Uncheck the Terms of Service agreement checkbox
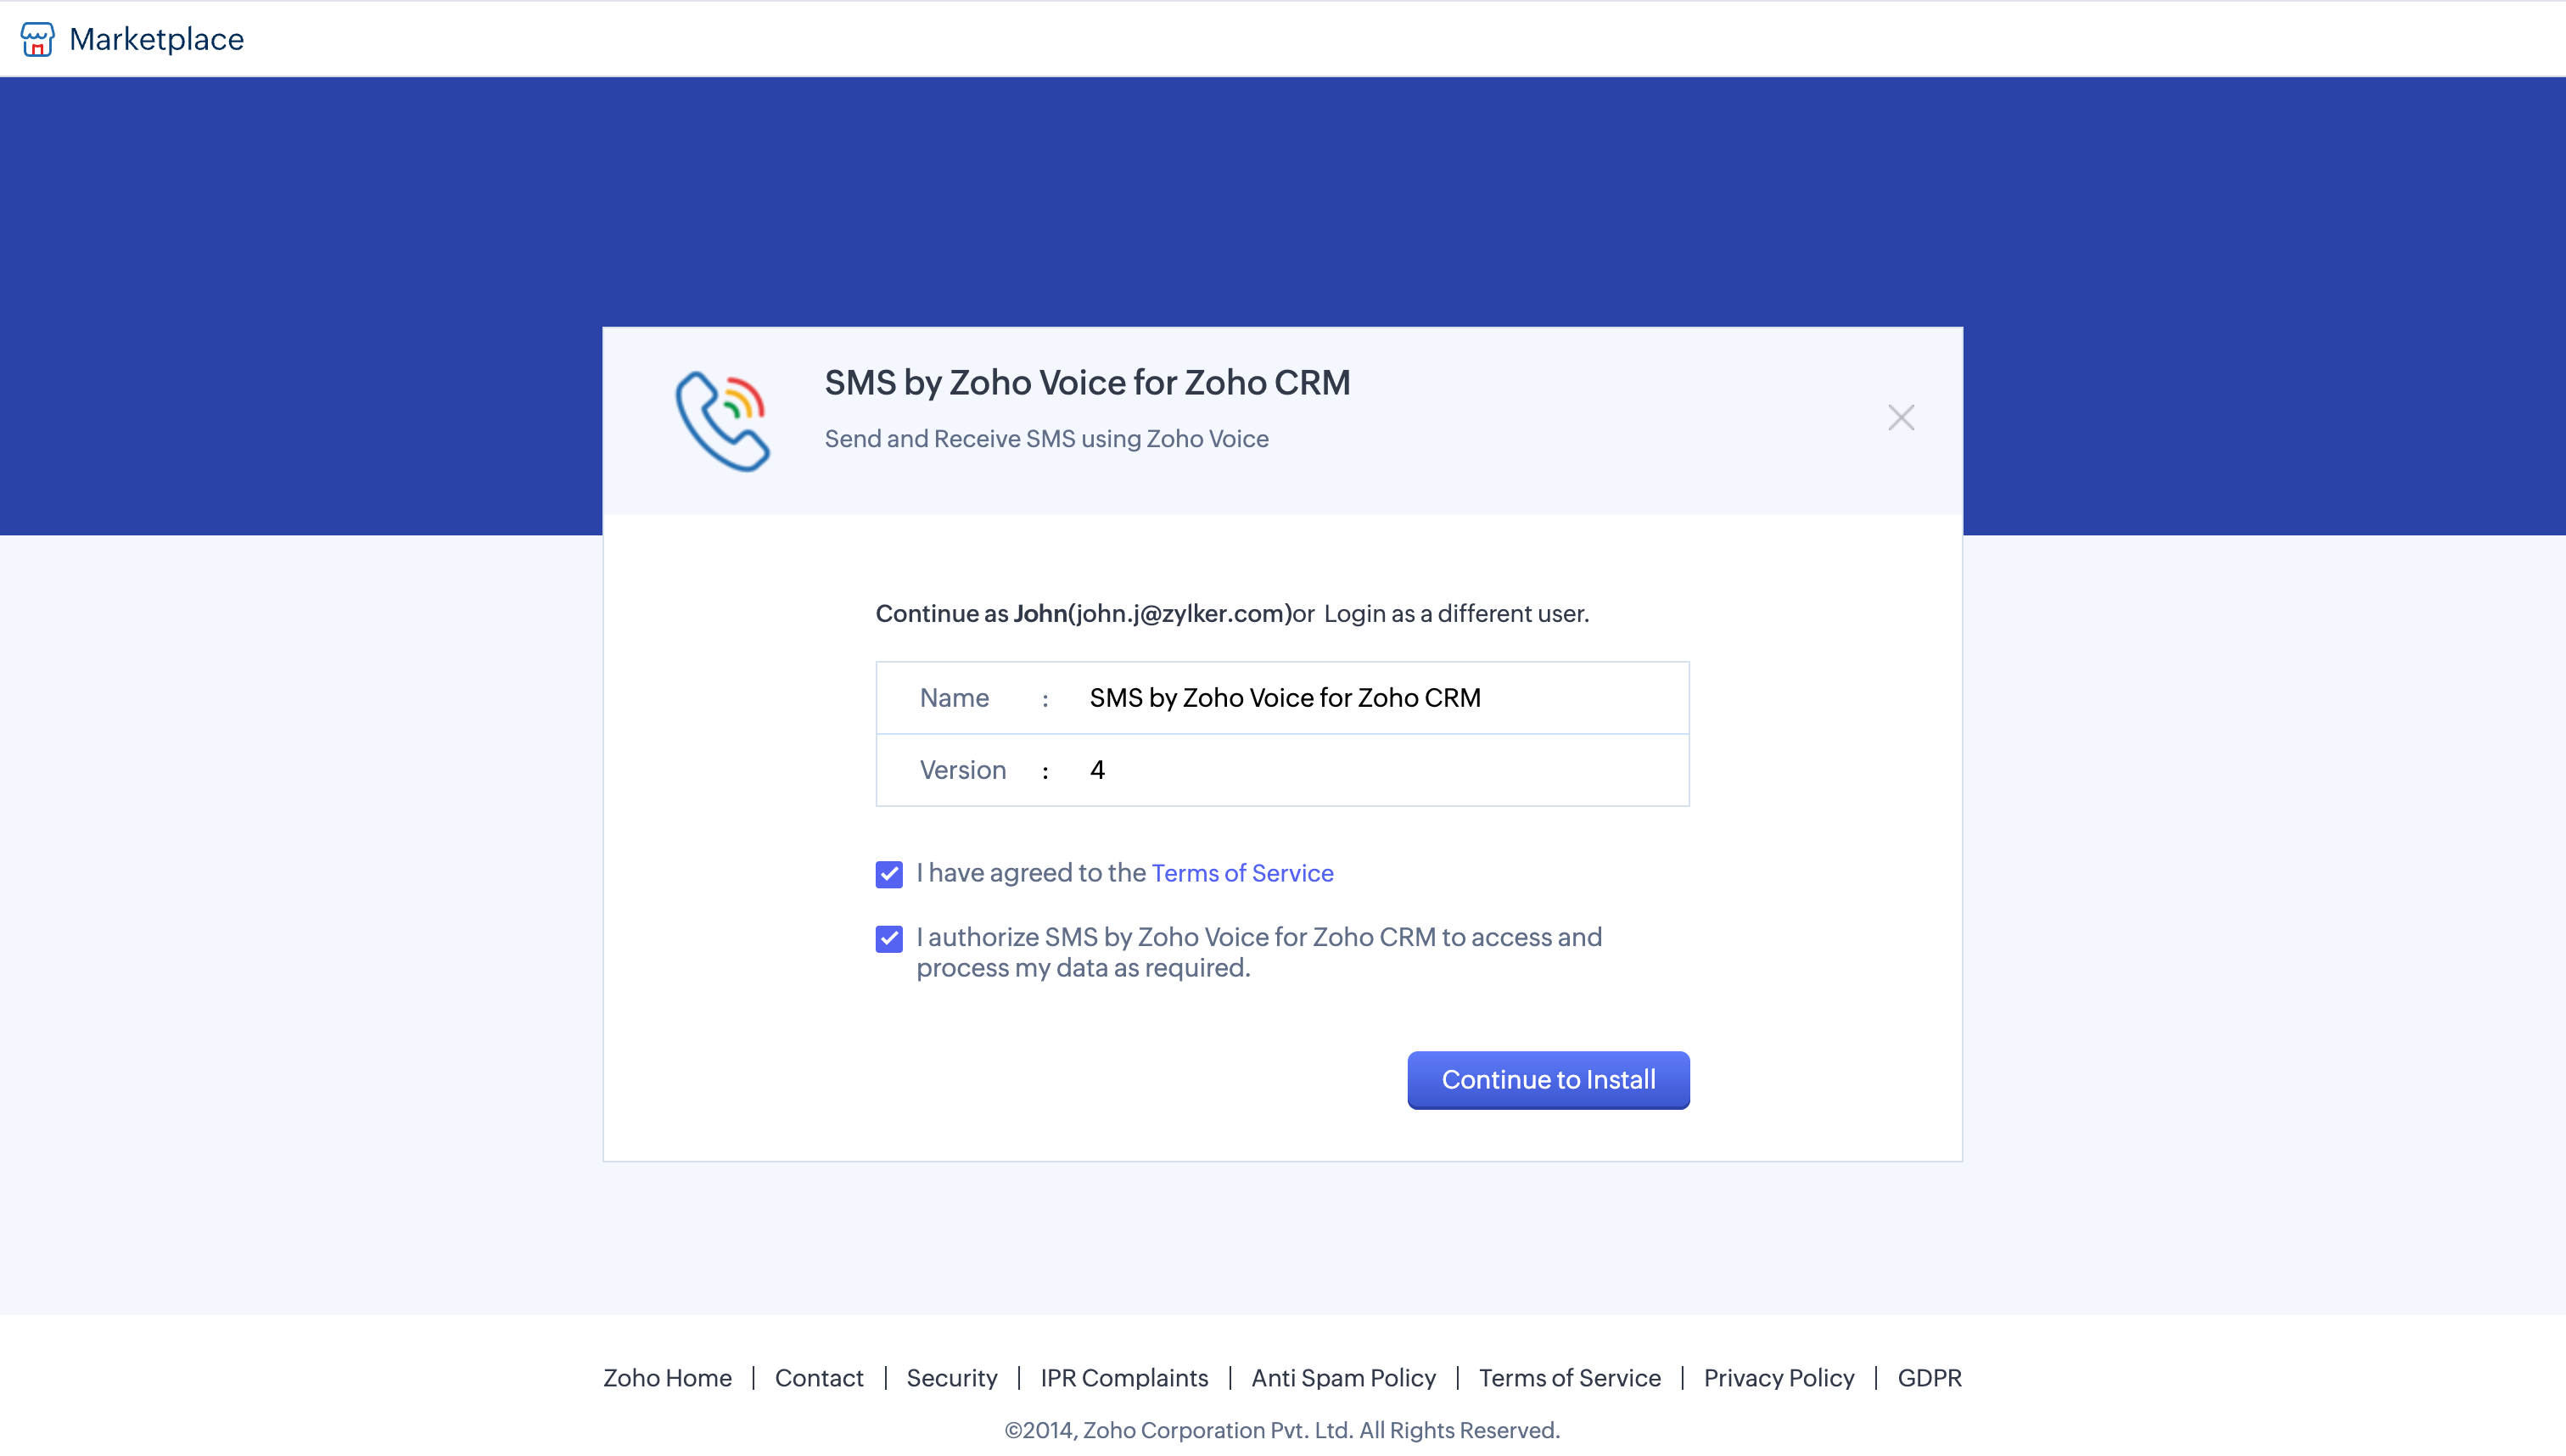 point(889,874)
